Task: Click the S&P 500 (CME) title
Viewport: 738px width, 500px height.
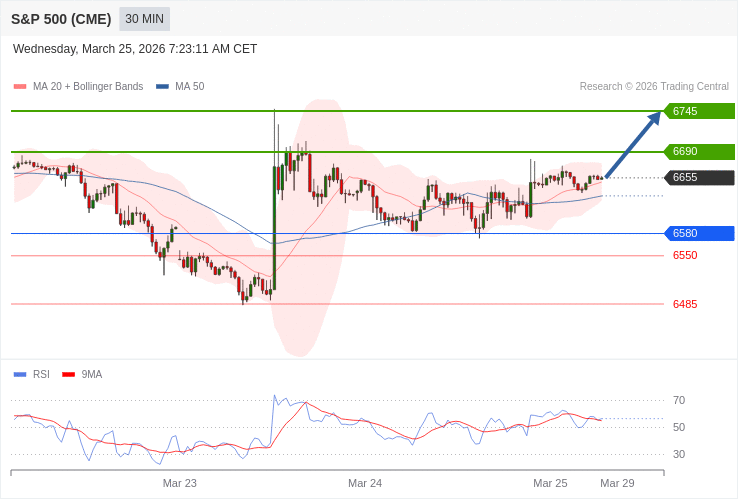Action: pyautogui.click(x=61, y=19)
